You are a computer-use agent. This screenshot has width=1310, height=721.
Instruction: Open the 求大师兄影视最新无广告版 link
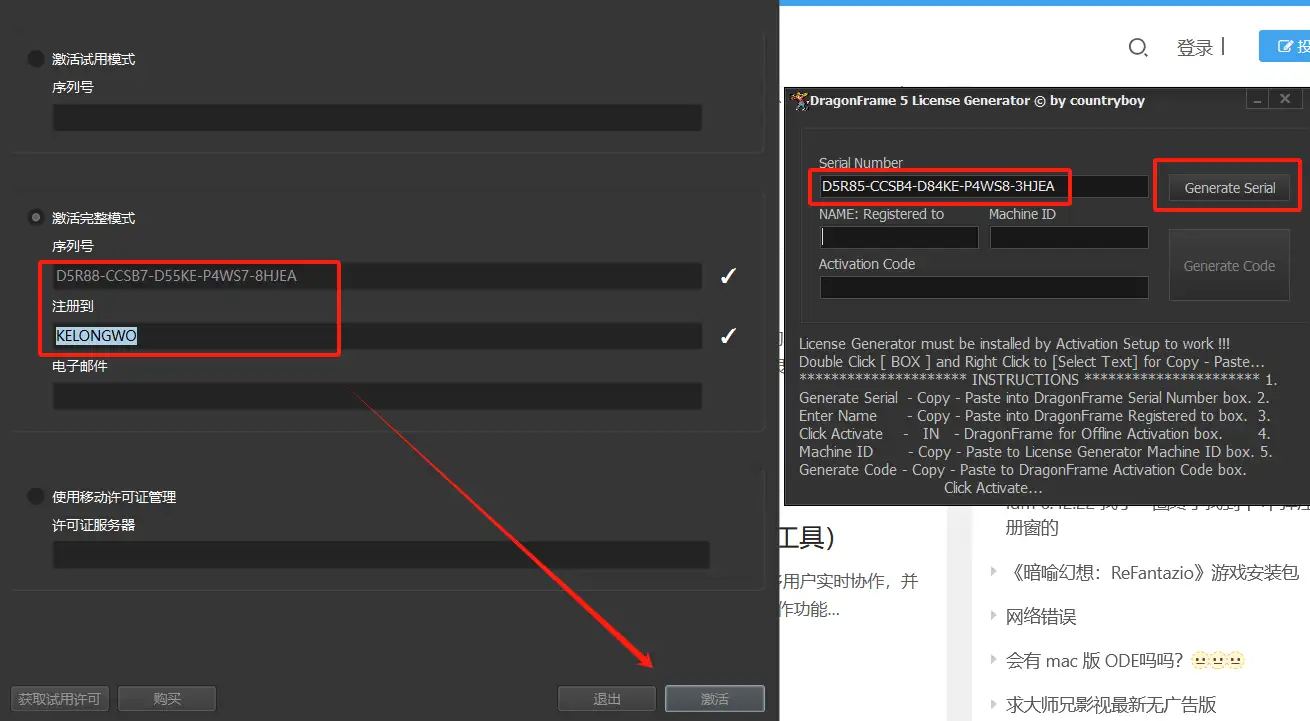pos(1110,704)
